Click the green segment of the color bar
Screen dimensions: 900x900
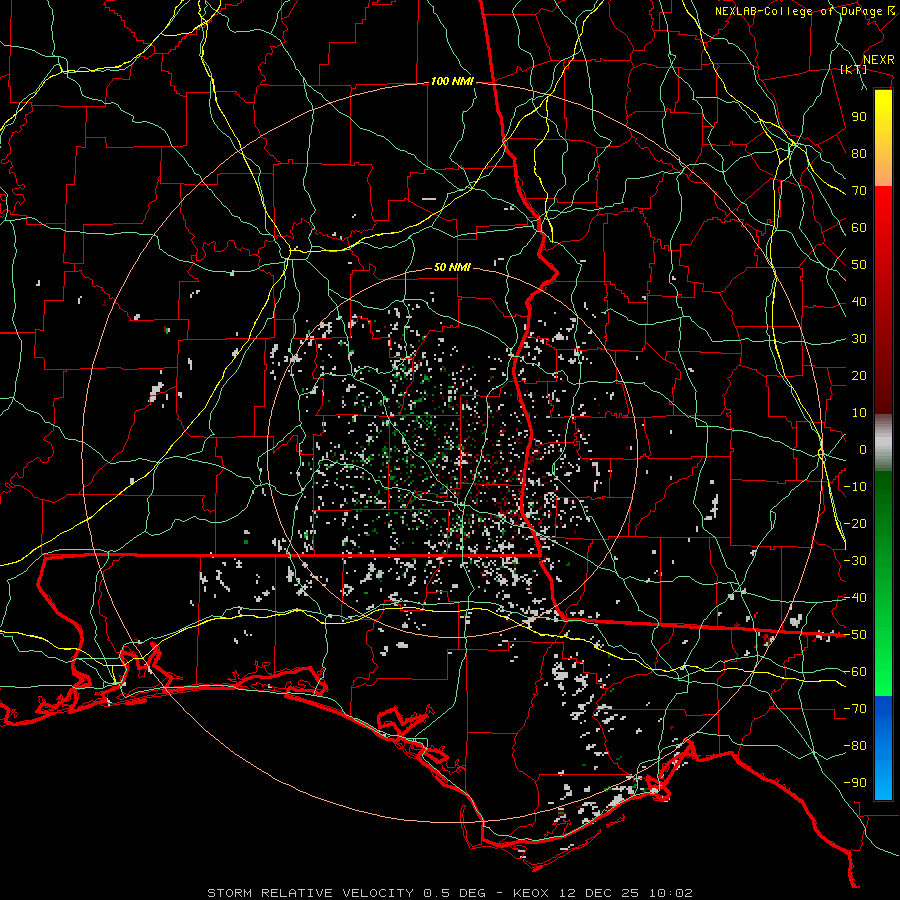pos(883,583)
